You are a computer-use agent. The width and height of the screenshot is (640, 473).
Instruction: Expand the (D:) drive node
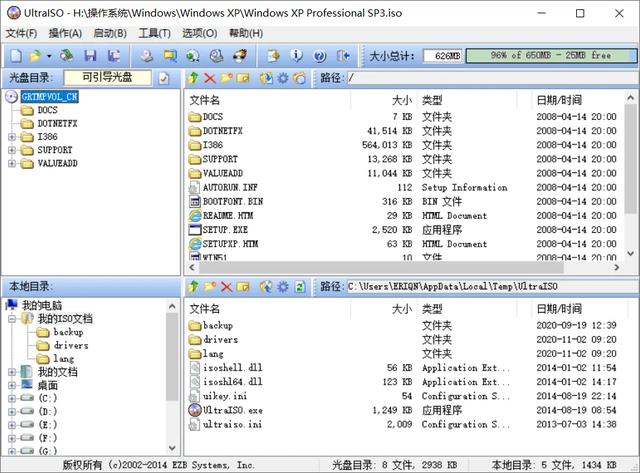pyautogui.click(x=12, y=411)
